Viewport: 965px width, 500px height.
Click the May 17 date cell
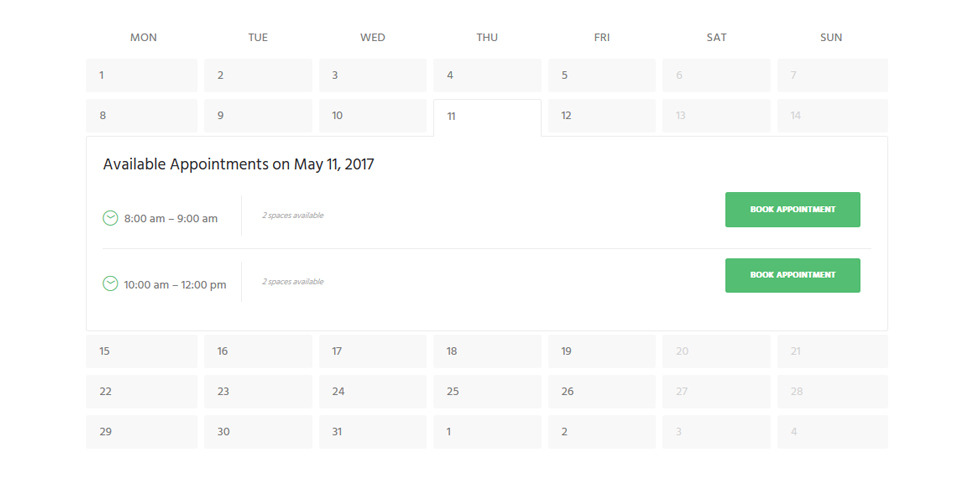[373, 351]
